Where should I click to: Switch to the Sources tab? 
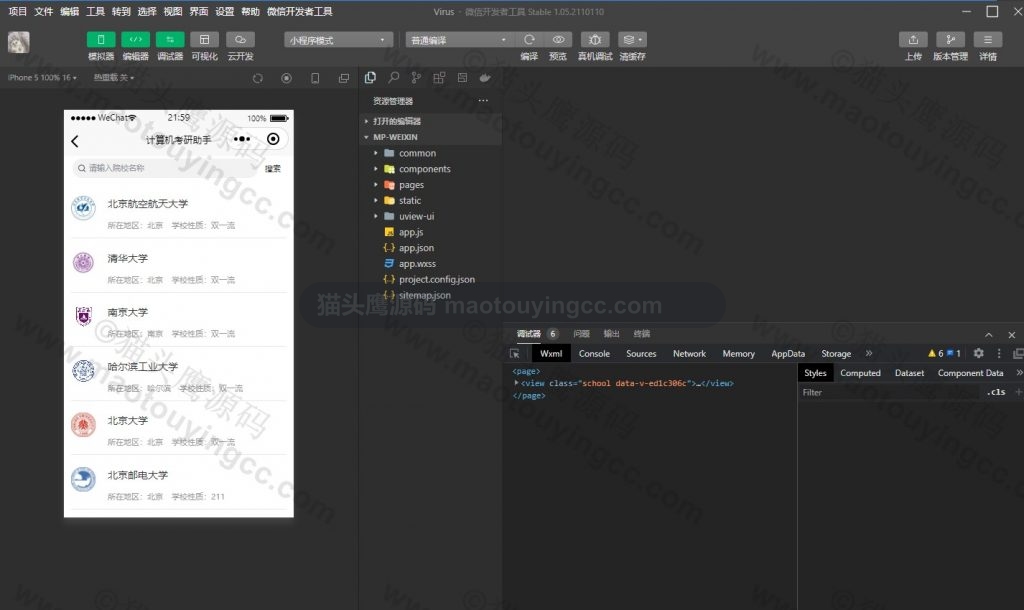click(641, 353)
